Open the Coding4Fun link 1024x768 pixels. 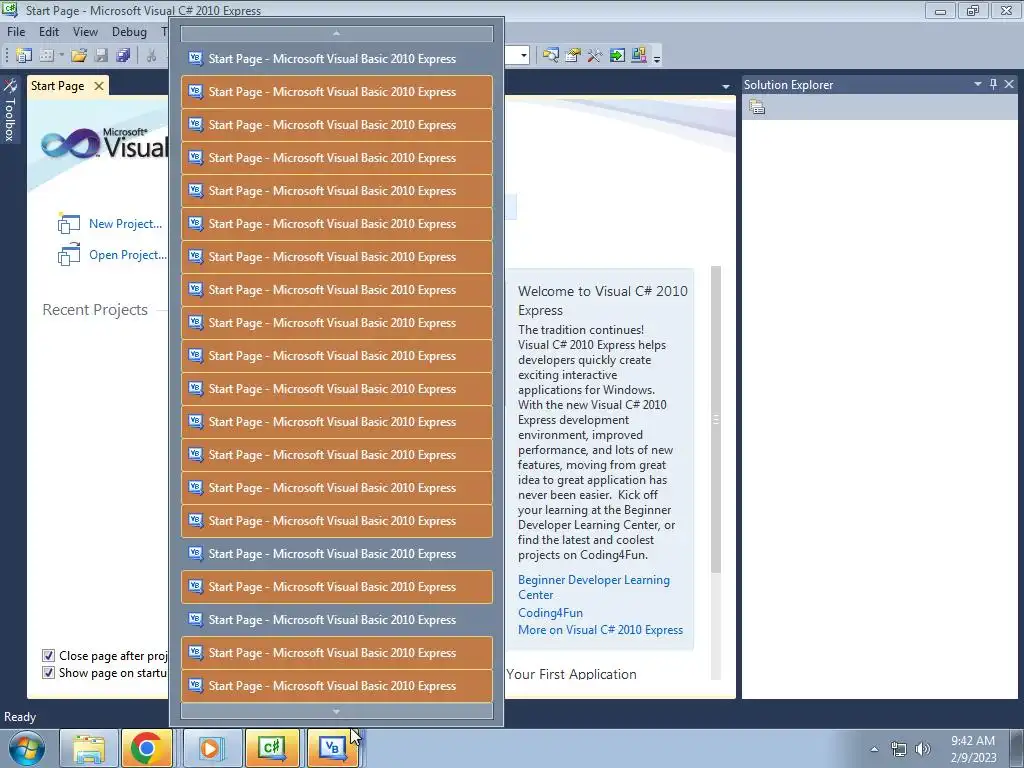[x=551, y=613]
